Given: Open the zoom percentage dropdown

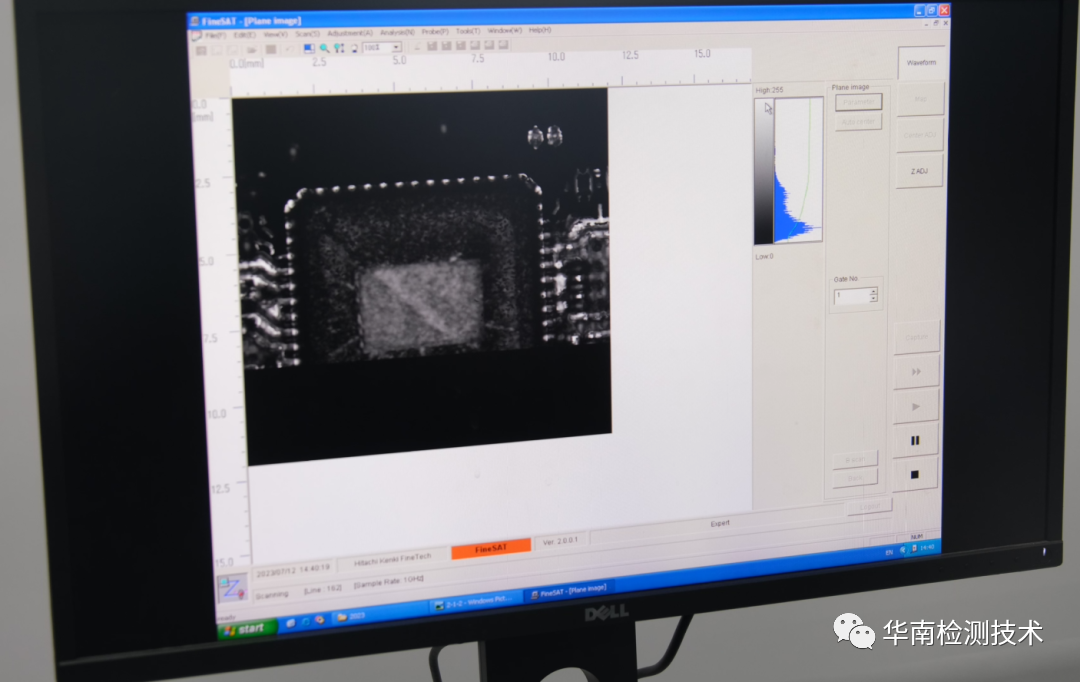Looking at the screenshot, I should [396, 47].
